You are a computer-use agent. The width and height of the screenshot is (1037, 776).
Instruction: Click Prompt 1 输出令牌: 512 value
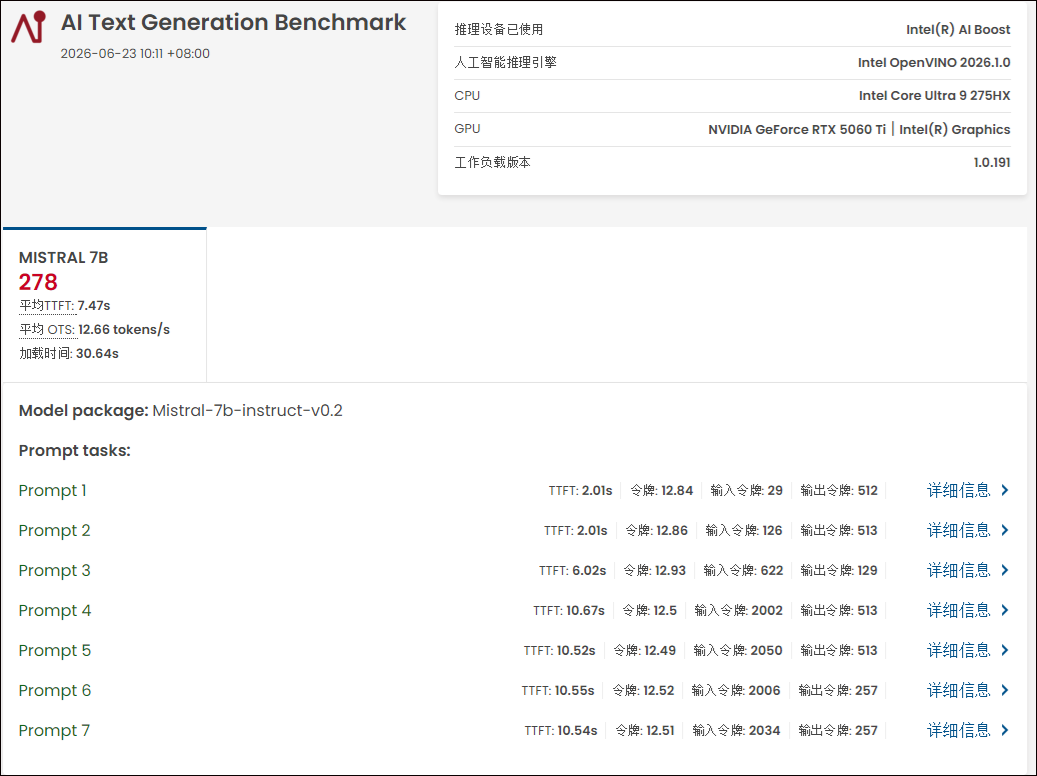point(839,491)
